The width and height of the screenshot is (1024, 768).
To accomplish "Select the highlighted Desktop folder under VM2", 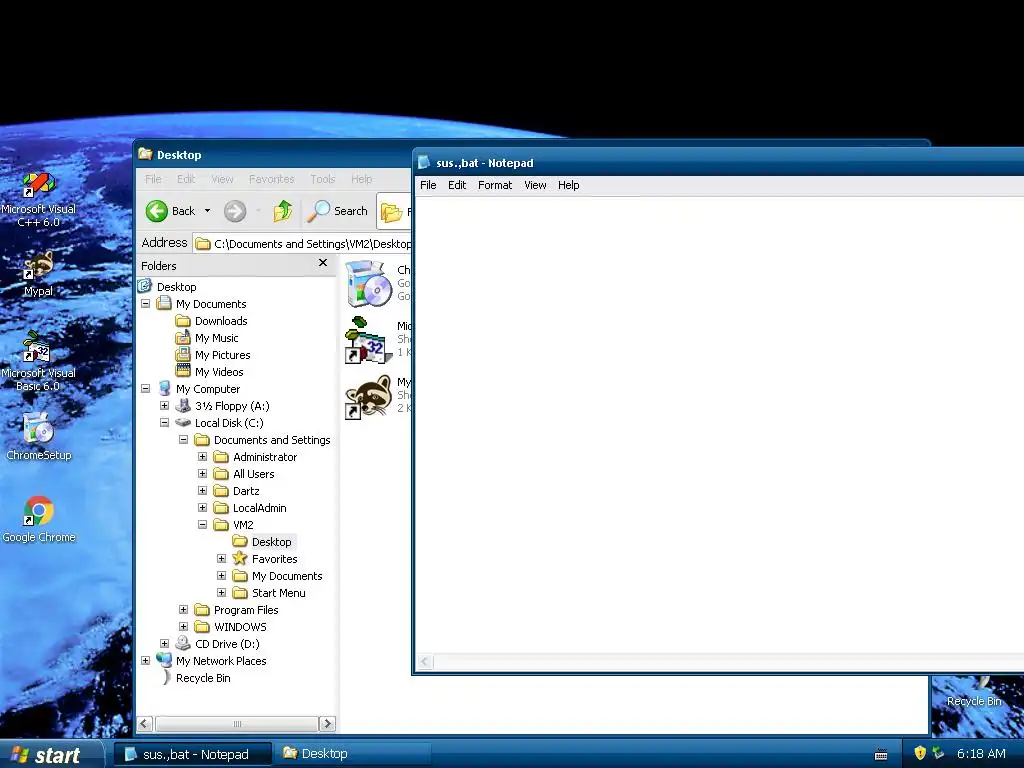I will 263,541.
